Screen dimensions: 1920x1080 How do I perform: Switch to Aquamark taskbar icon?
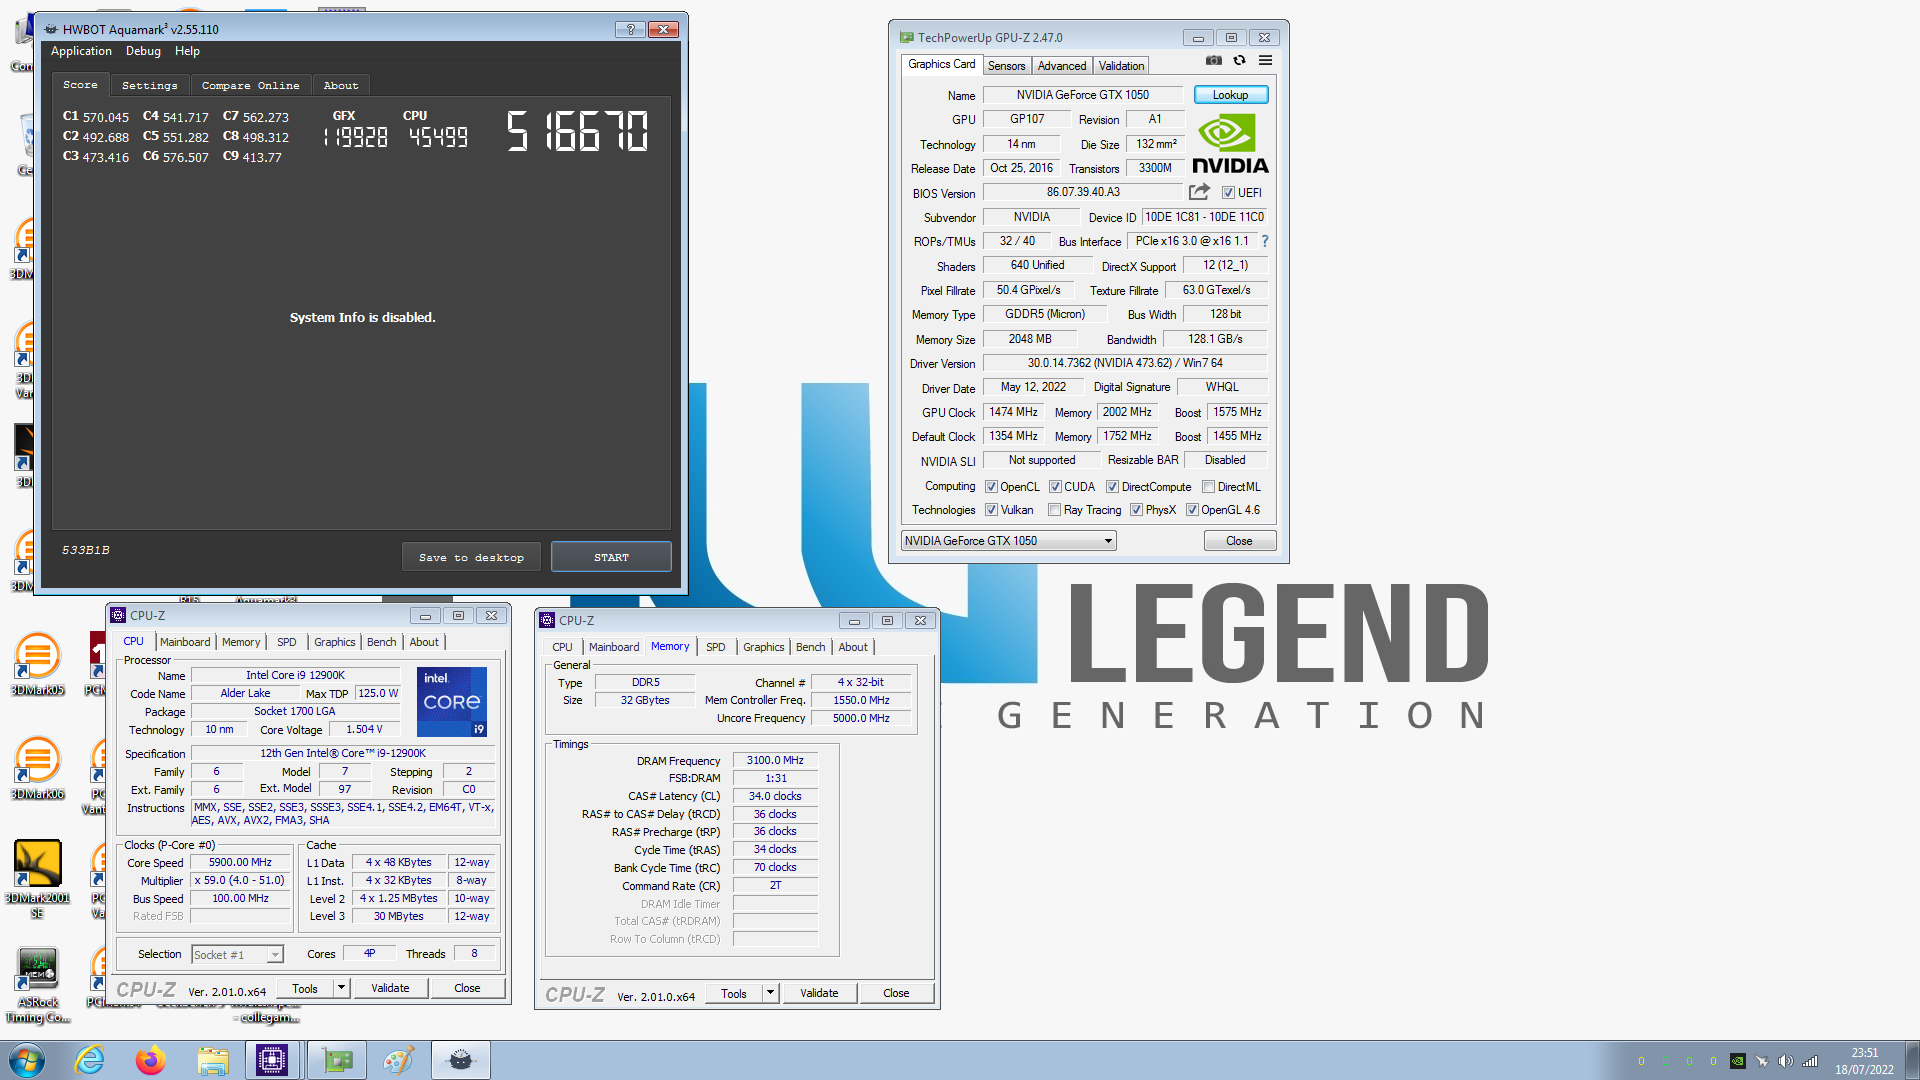click(461, 1060)
